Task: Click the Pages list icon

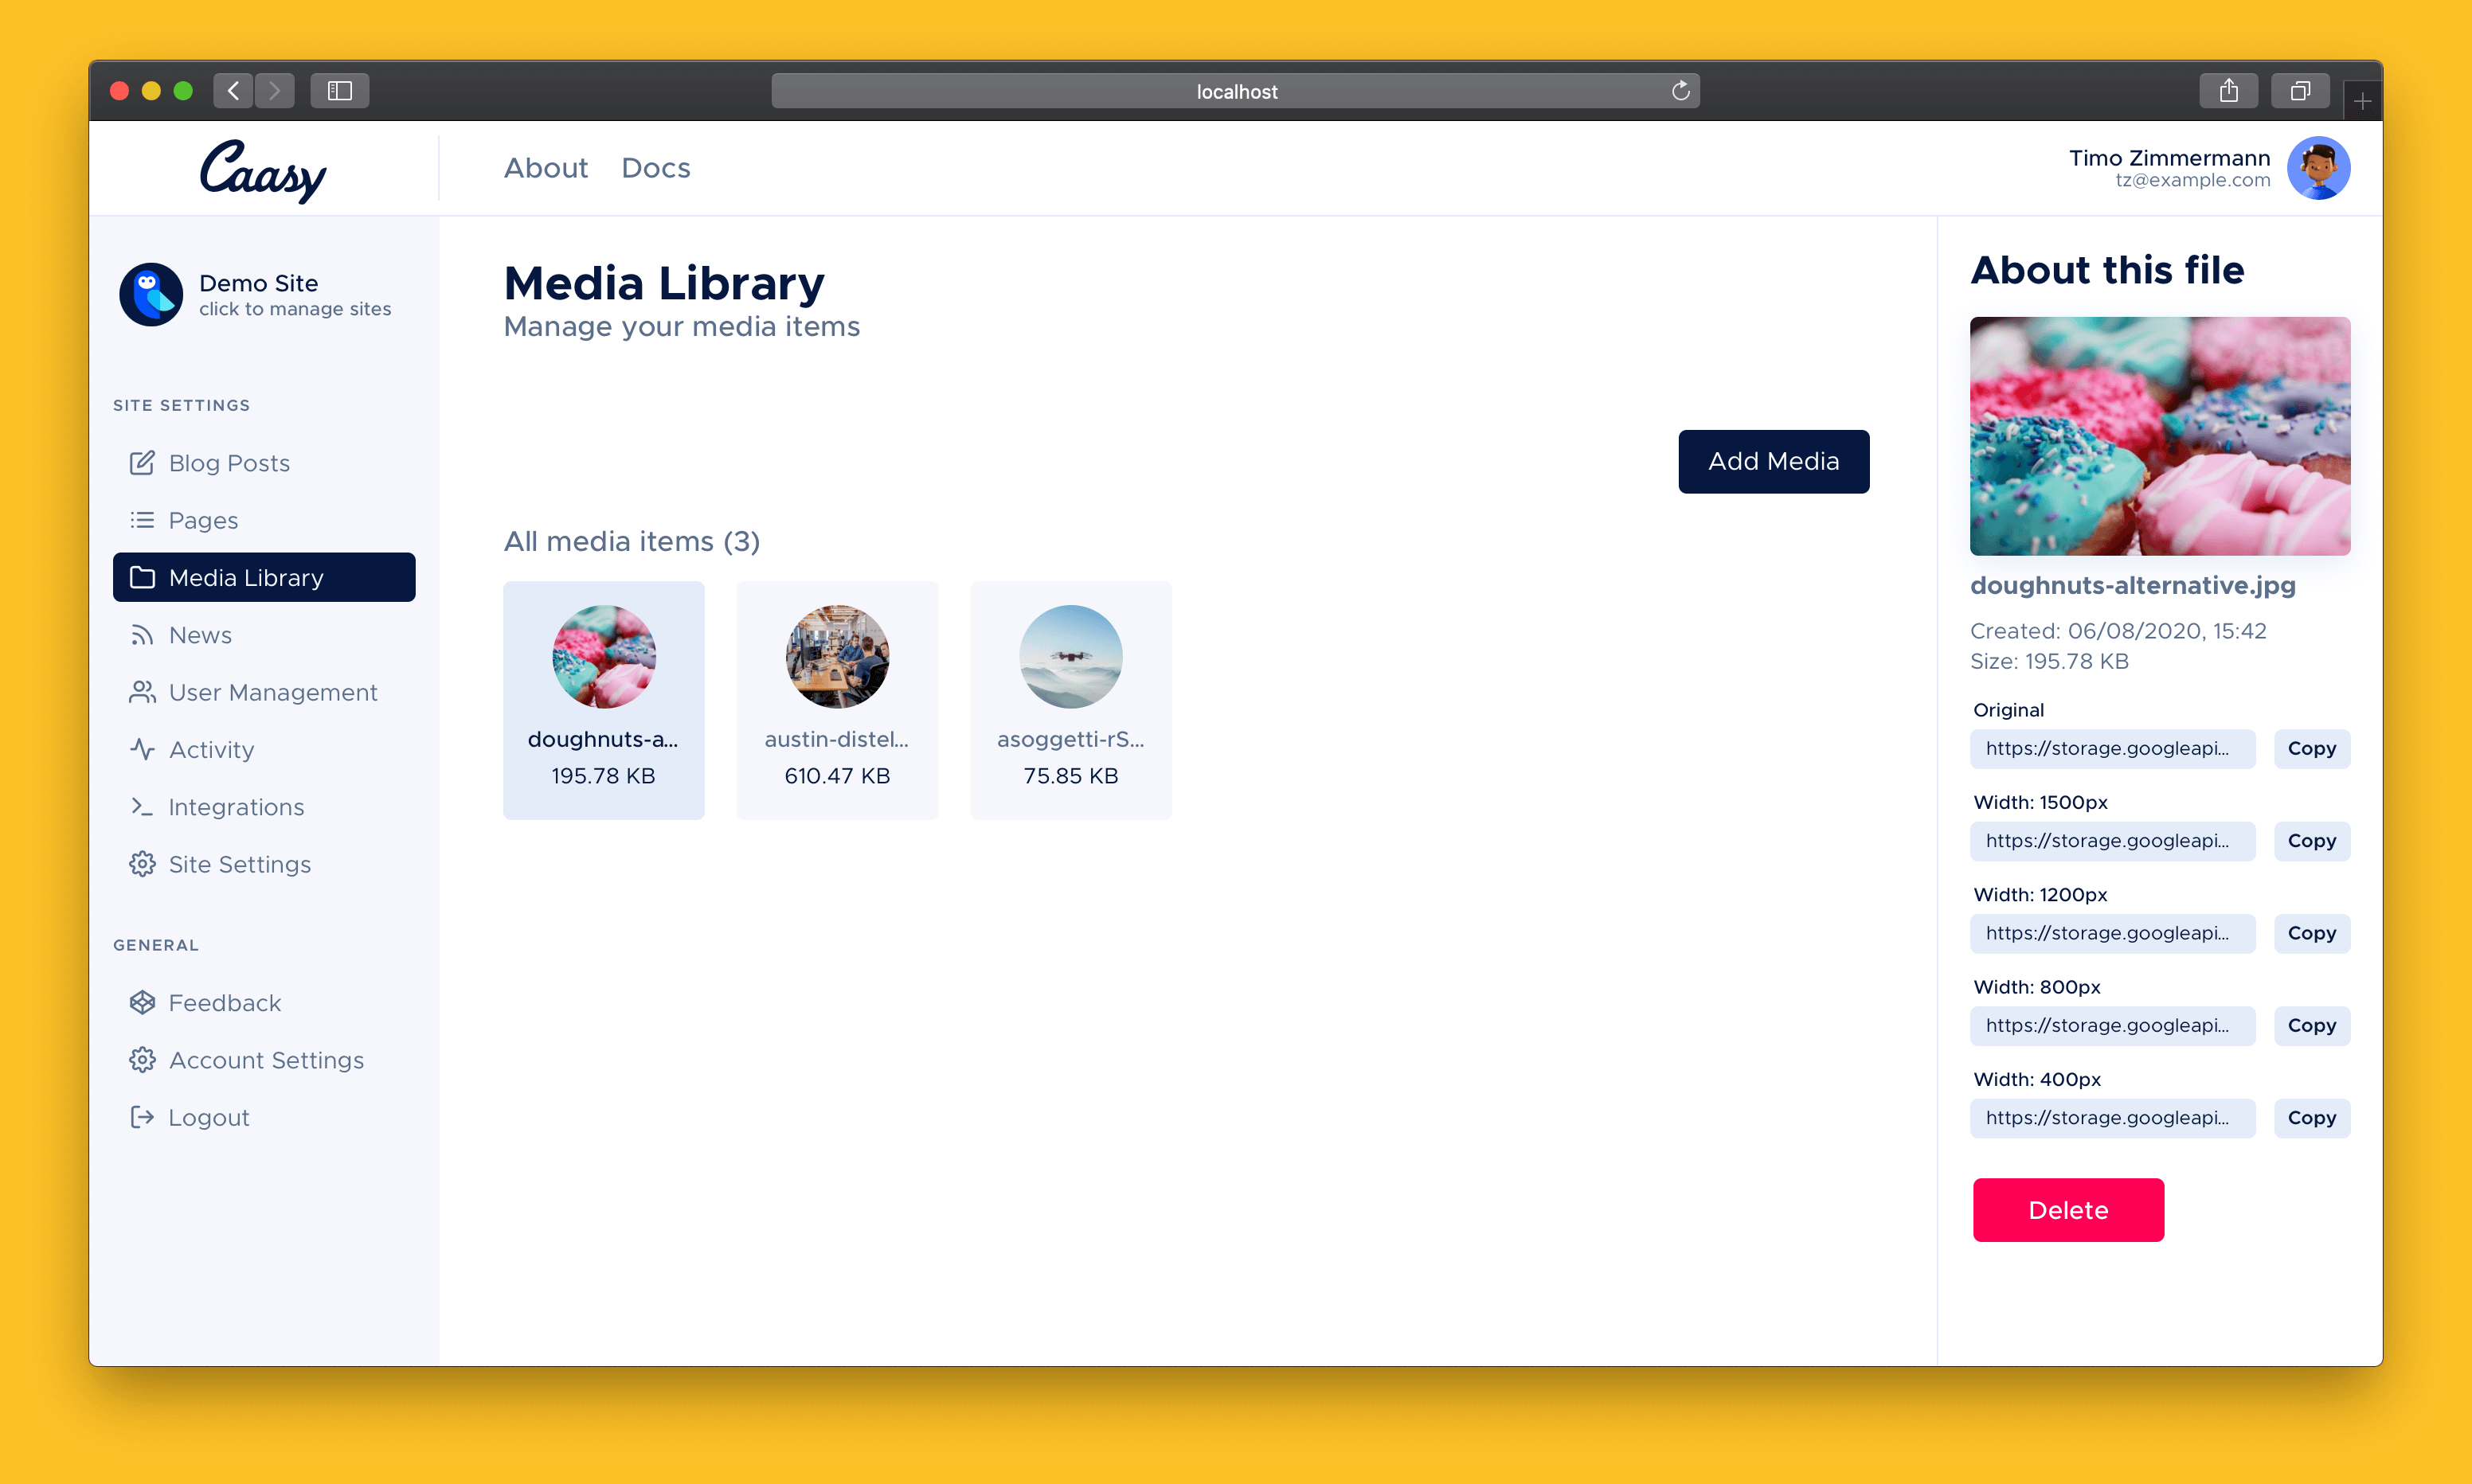Action: [142, 520]
